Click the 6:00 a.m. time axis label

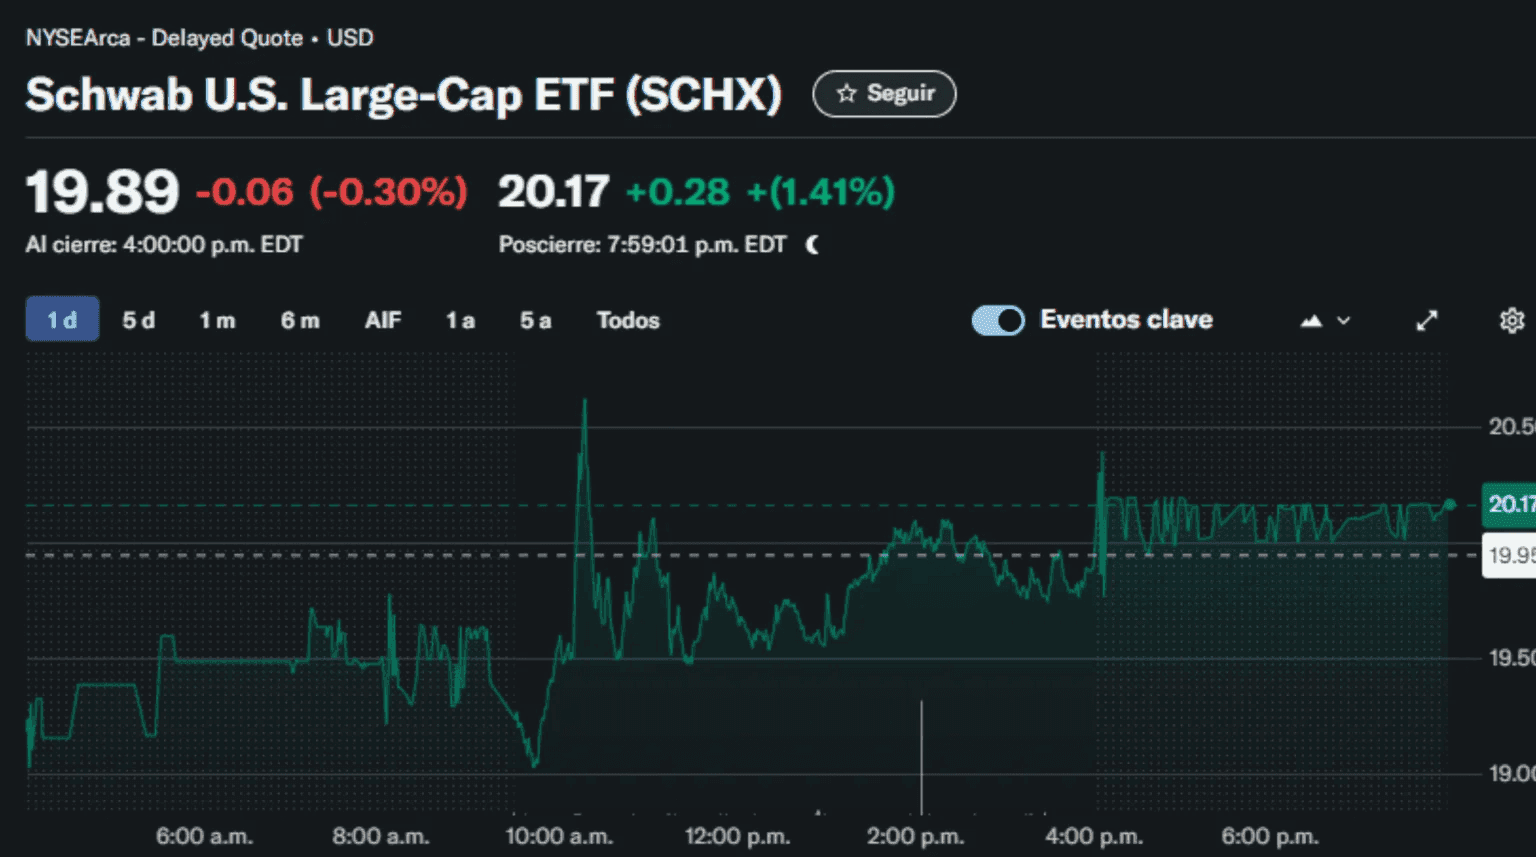coord(204,836)
